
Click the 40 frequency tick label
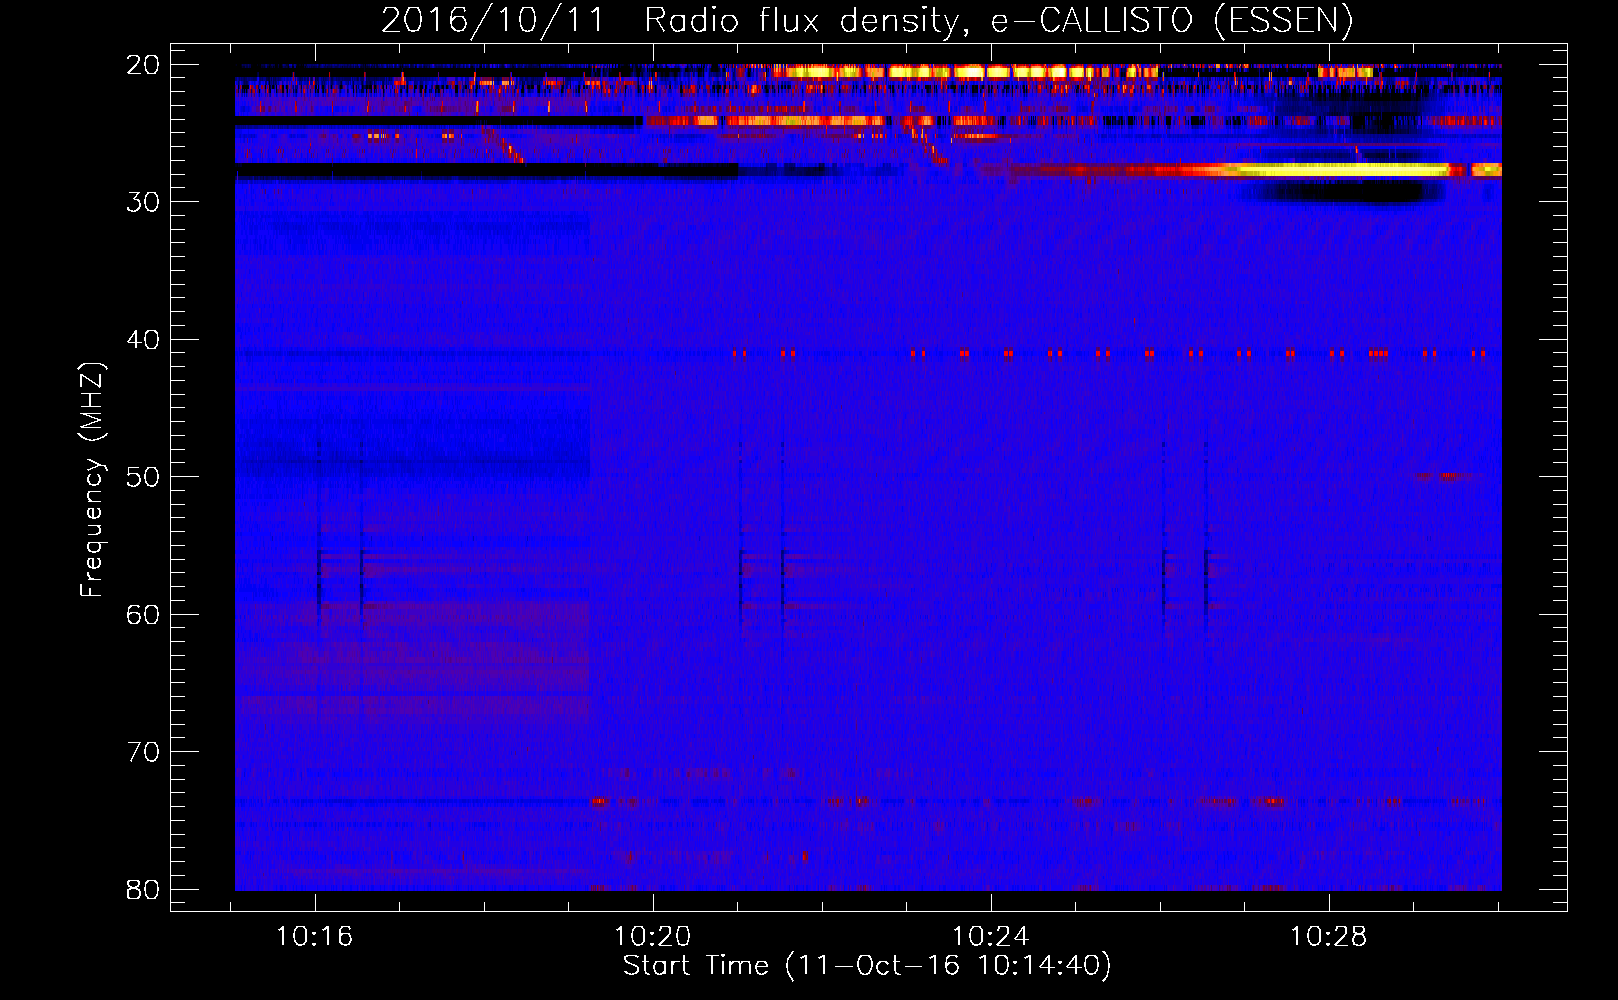[x=143, y=340]
